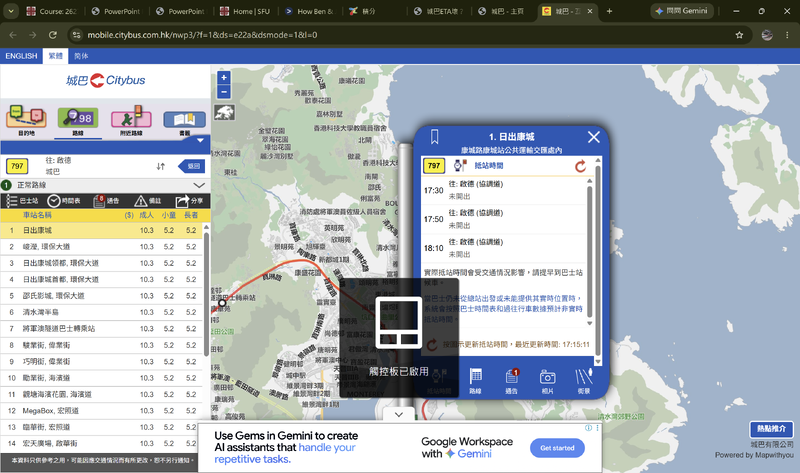Screen dimensions: 800x473
Task: Click the Get started ad button
Action: tap(557, 448)
